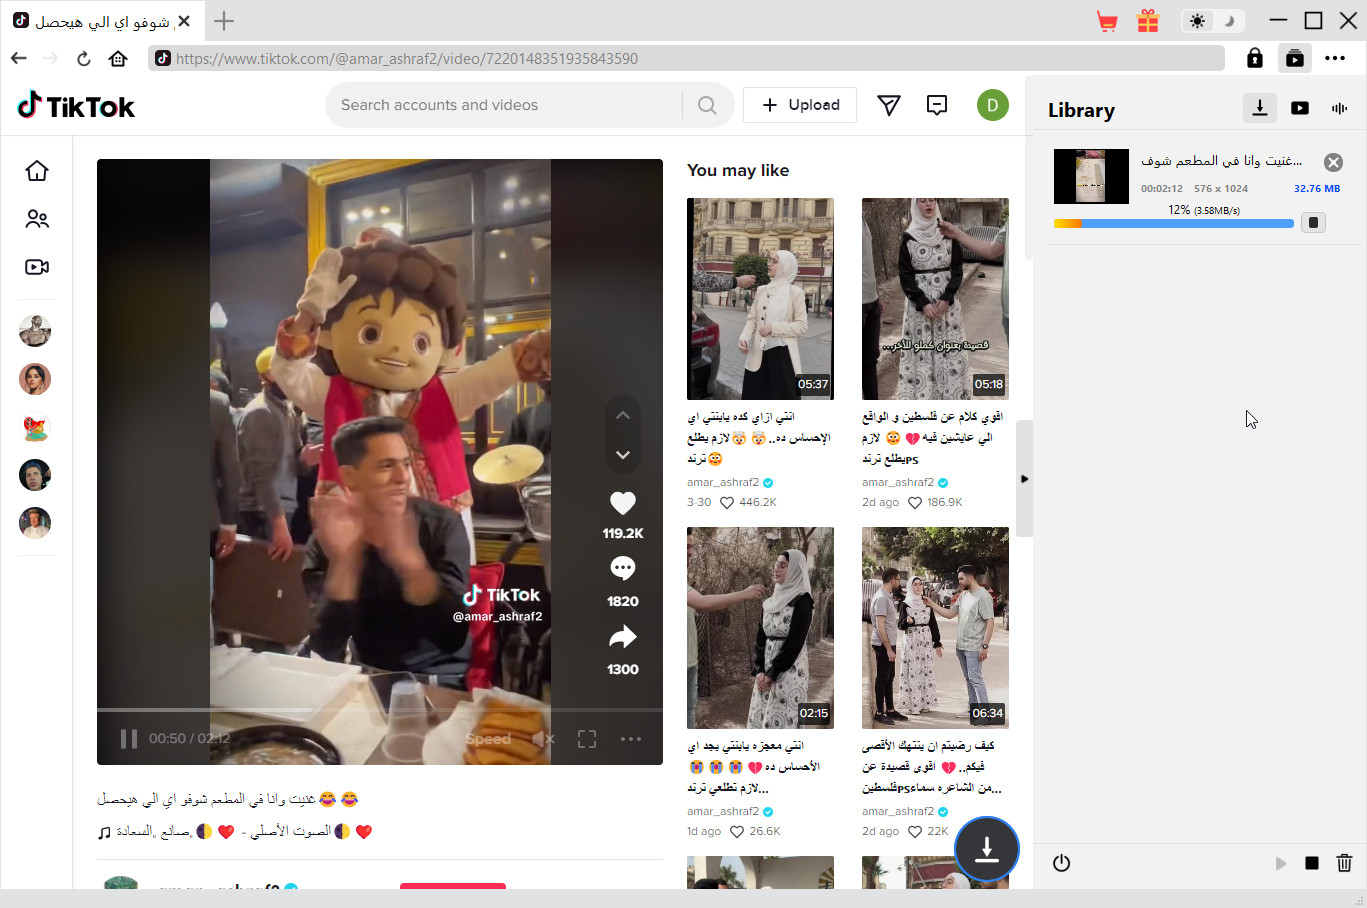Open the green D profile avatar
The width and height of the screenshot is (1367, 908).
click(993, 105)
